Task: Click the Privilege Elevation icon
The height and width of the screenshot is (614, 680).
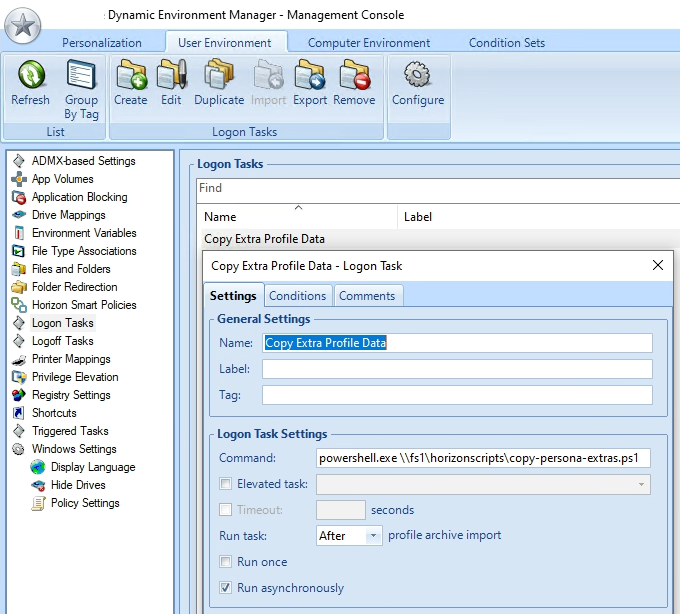Action: [x=19, y=377]
